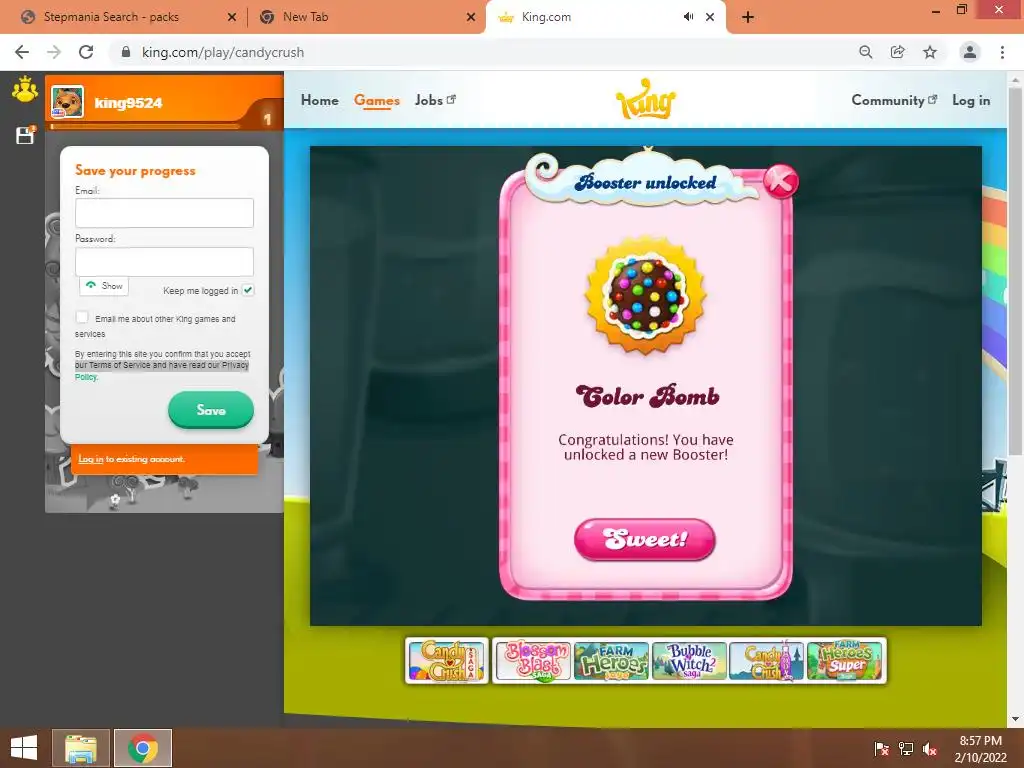The height and width of the screenshot is (768, 1024).
Task: Toggle Keep me logged in checkbox
Action: pos(248,290)
